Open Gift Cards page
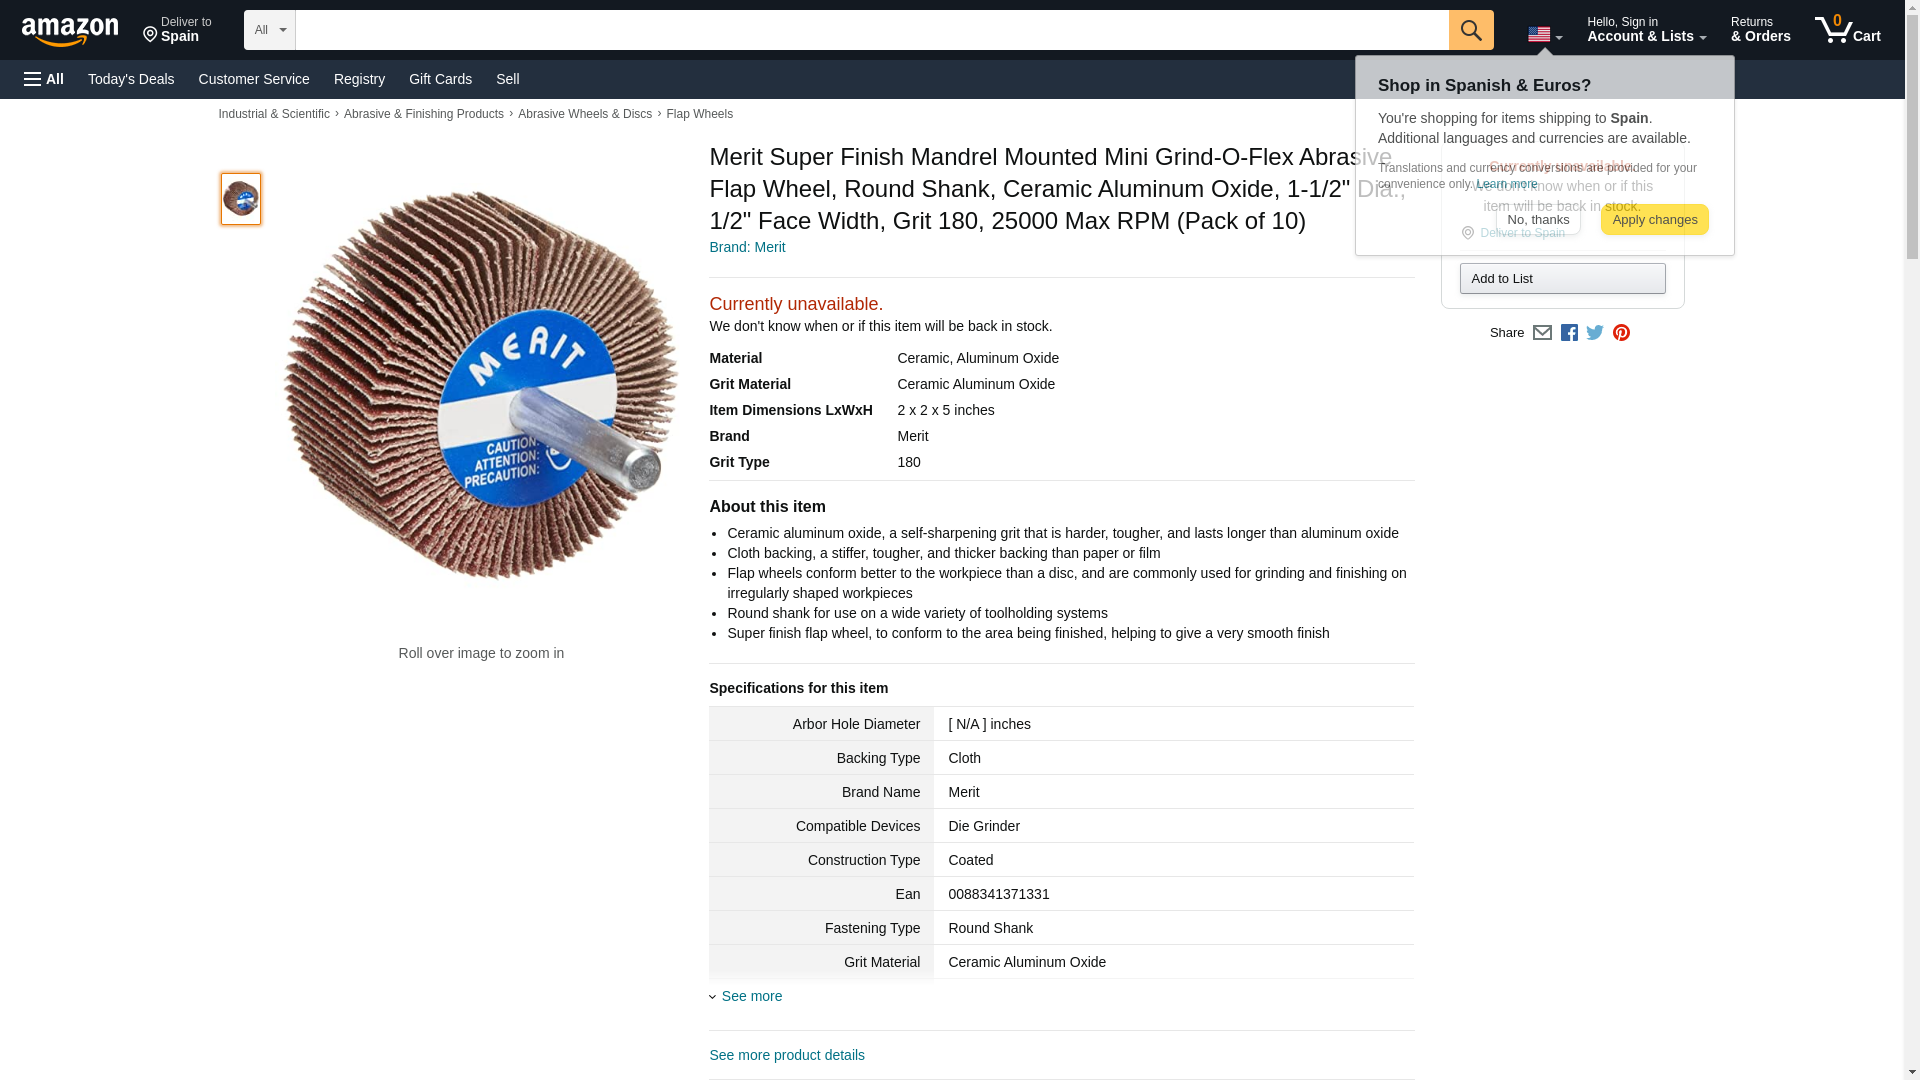 (x=440, y=79)
